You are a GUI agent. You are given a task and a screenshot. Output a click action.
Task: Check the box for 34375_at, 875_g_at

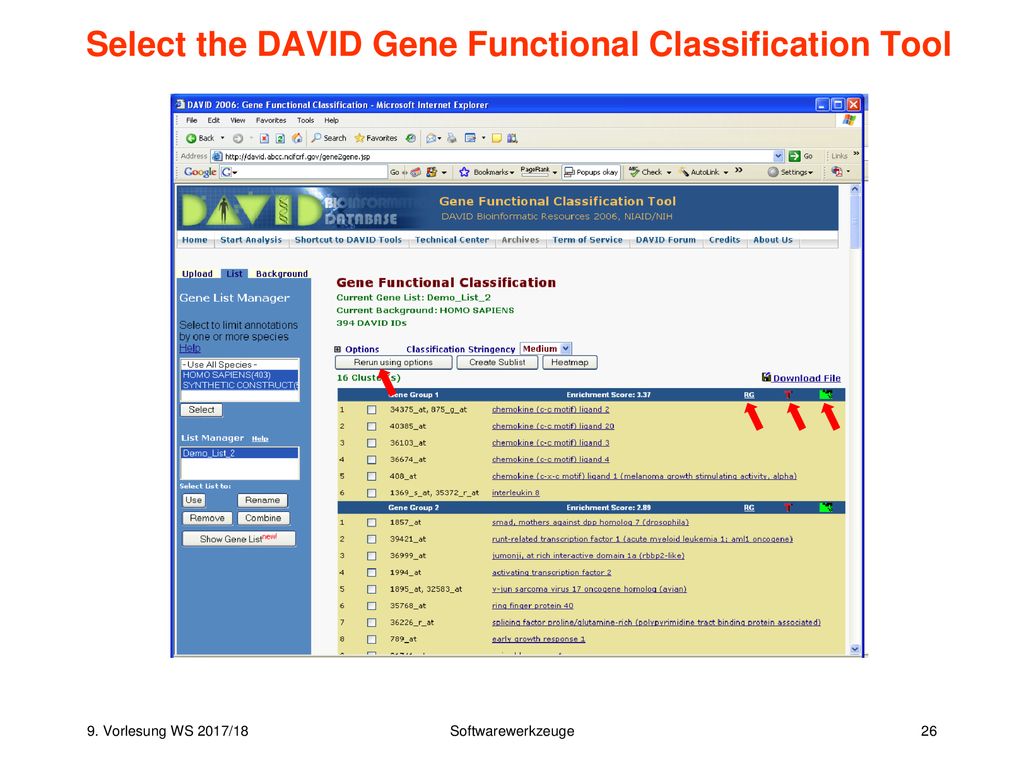tap(372, 409)
